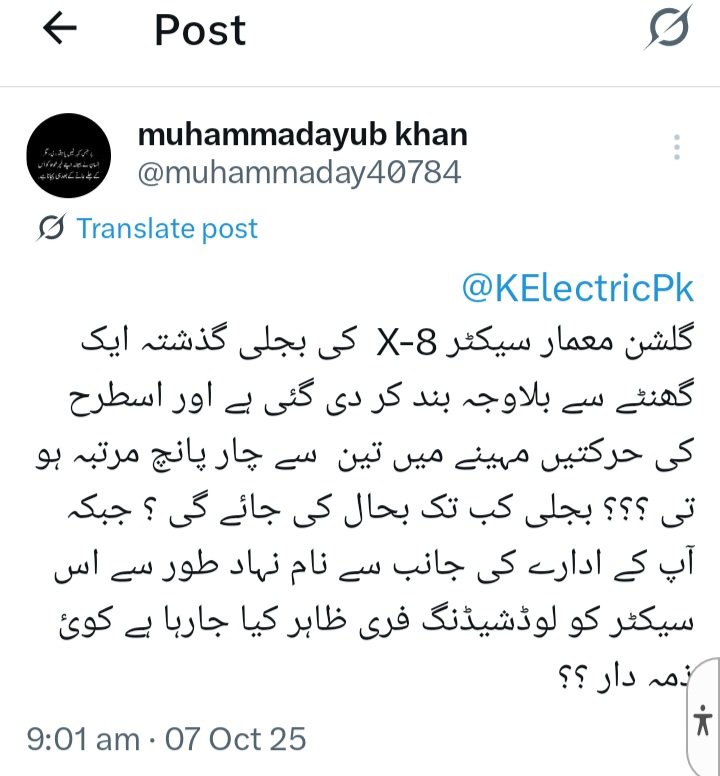
Task: Click the 9:01 am timestamp
Action: coord(83,739)
